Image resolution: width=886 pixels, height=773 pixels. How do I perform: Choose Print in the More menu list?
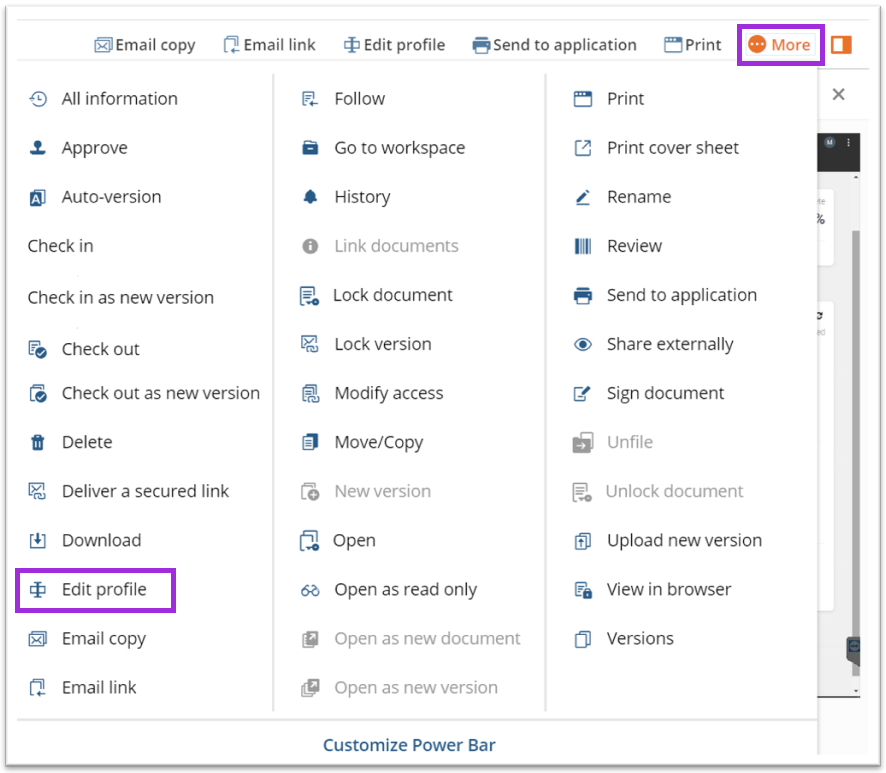(609, 99)
